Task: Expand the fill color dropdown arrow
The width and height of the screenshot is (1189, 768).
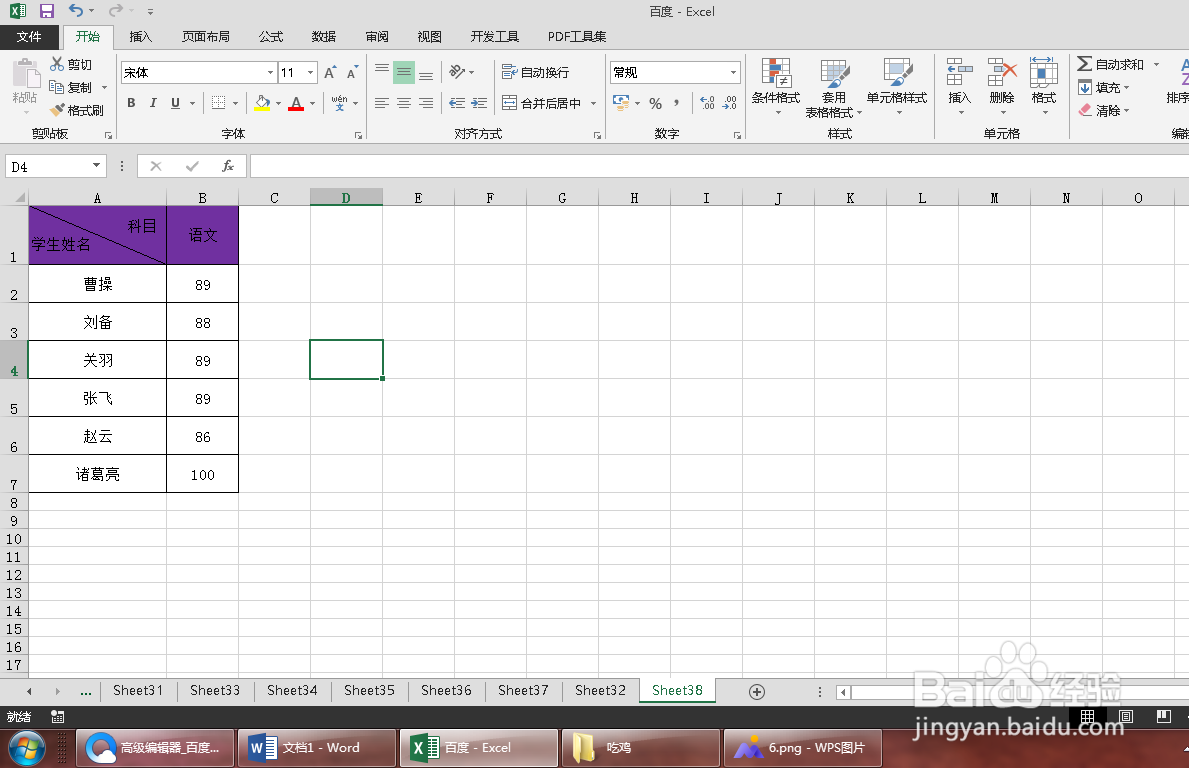Action: (x=278, y=103)
